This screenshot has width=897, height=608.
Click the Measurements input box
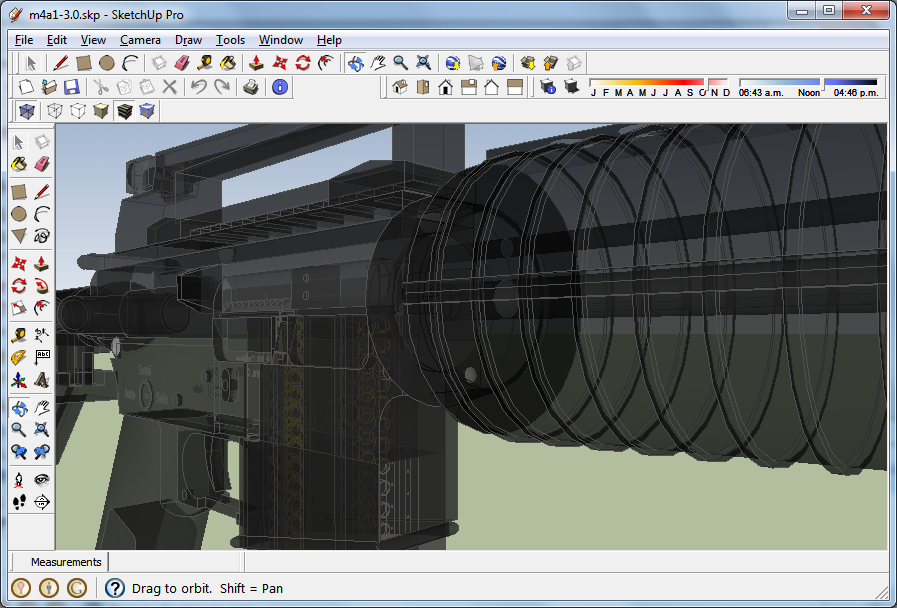tap(176, 562)
